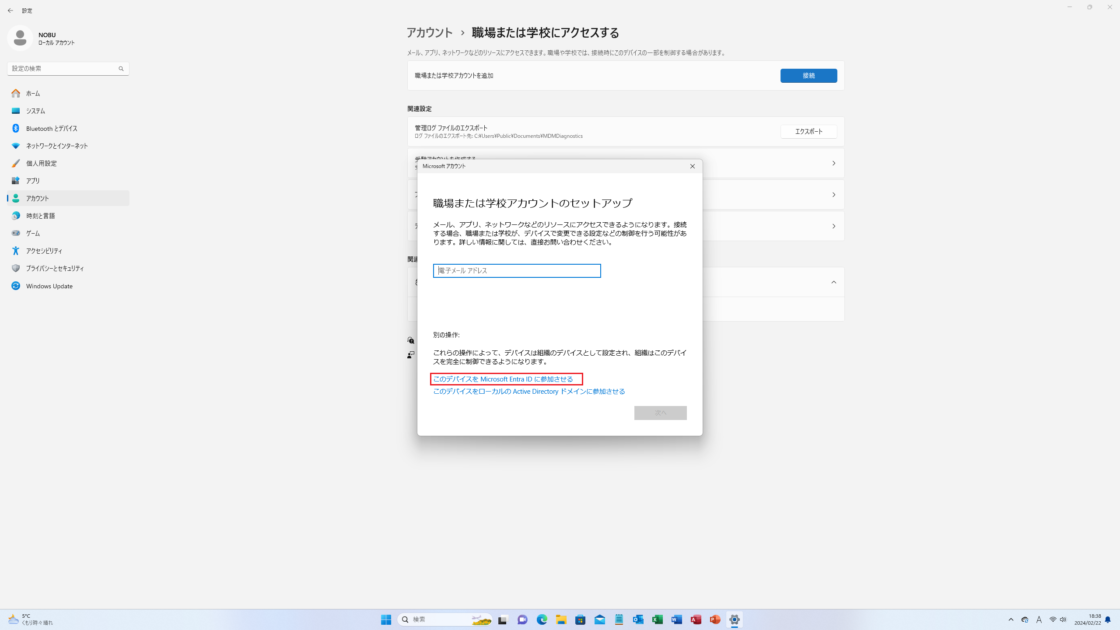
Task: Click the 次へ button in dialog
Action: point(660,413)
